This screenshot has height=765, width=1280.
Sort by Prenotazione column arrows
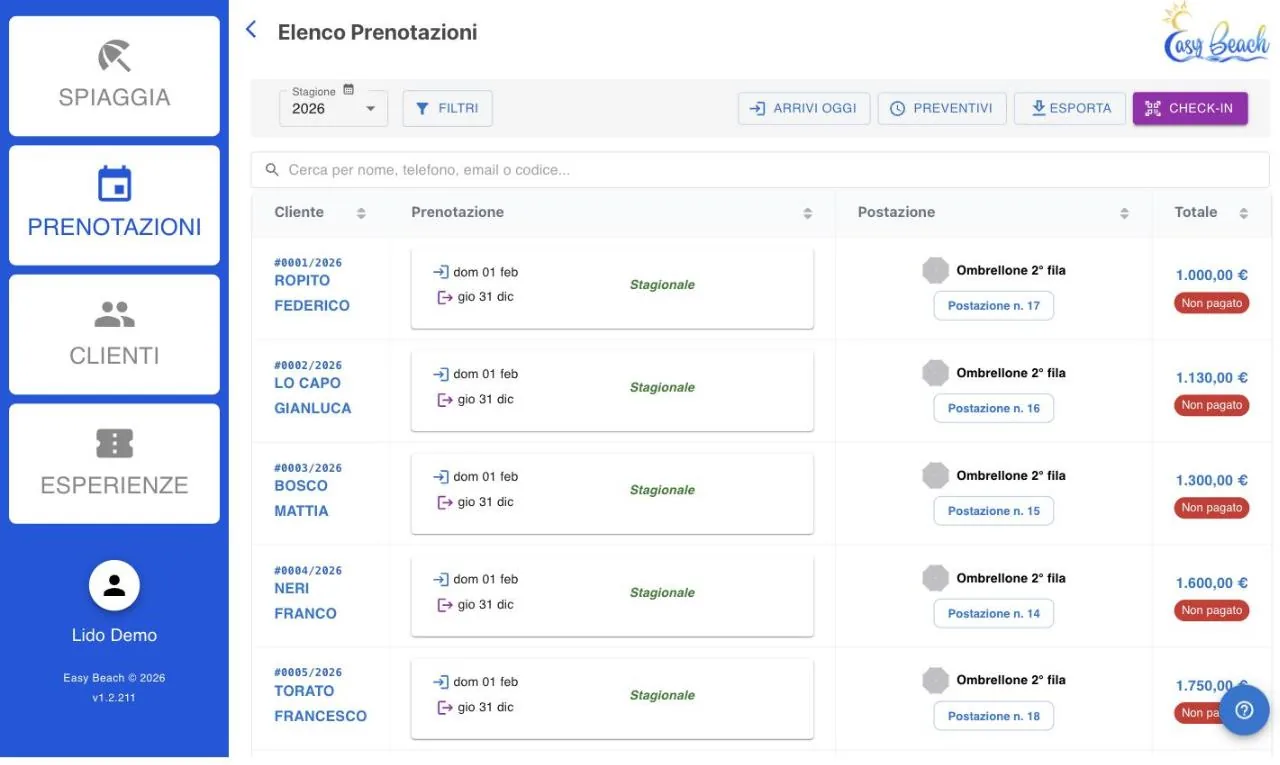[807, 213]
